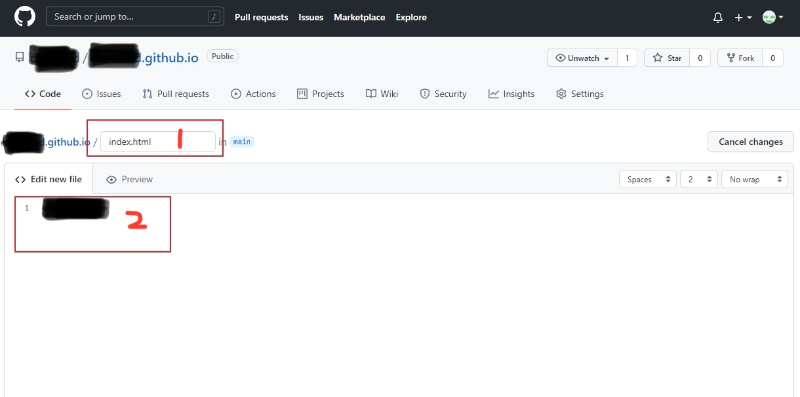Star this repository
The width and height of the screenshot is (800, 397).
click(x=667, y=58)
